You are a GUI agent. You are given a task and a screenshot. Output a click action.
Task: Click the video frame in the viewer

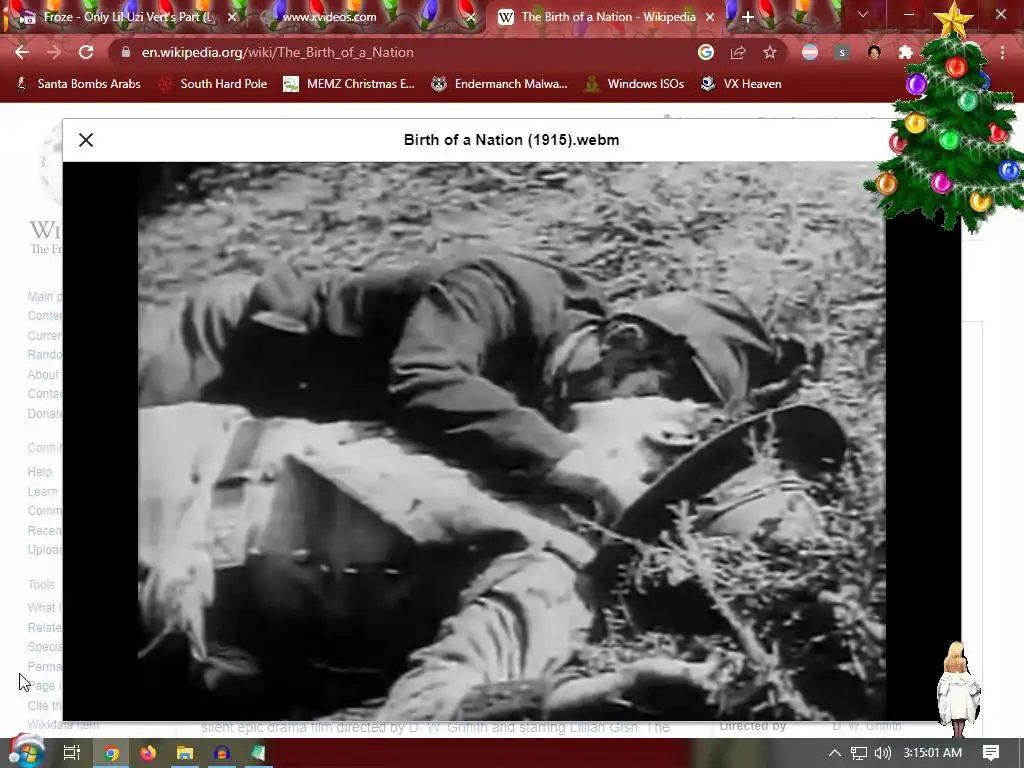click(511, 441)
